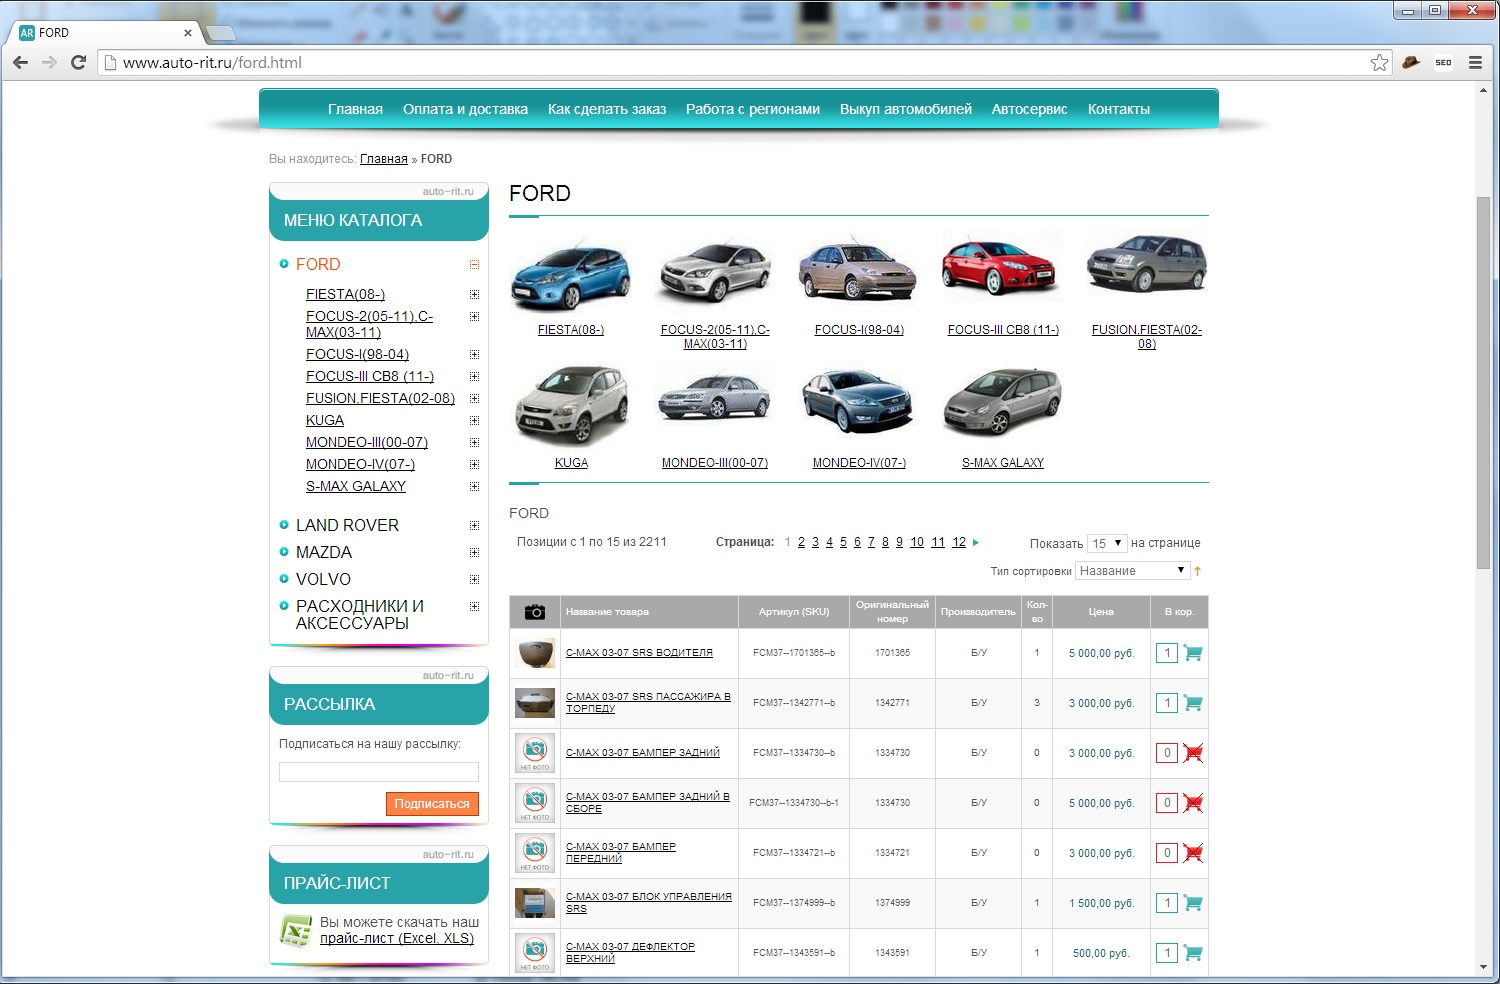Click the Подписаться subscribe button

pos(432,804)
